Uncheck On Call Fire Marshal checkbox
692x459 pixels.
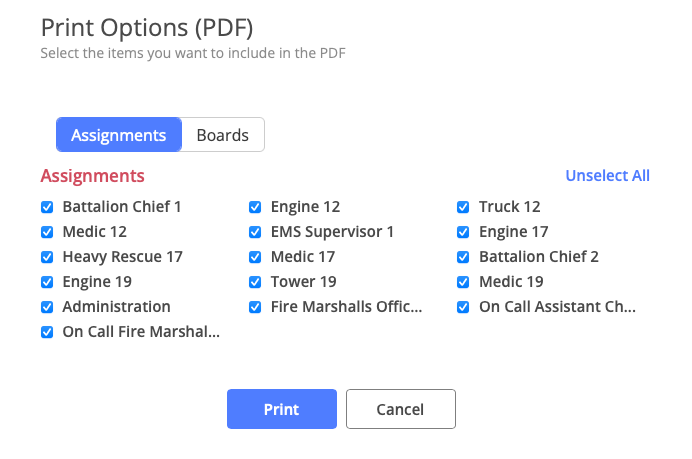pos(47,332)
